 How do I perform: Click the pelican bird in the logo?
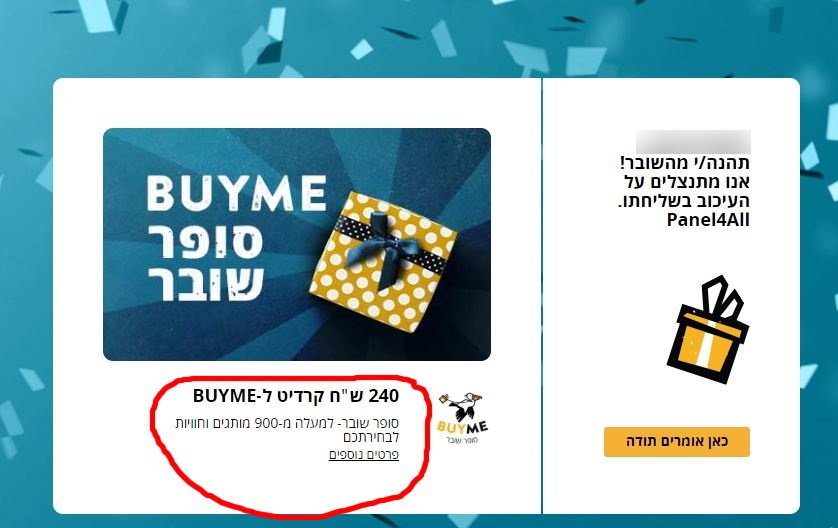(x=463, y=406)
